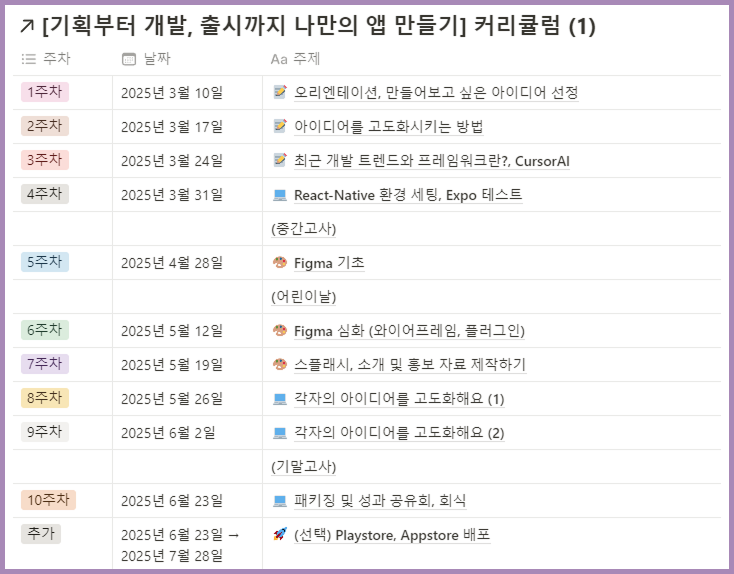734x574 pixels.
Task: Open the 아이디어를 고도화시키는 방법 page
Action: coord(389,127)
